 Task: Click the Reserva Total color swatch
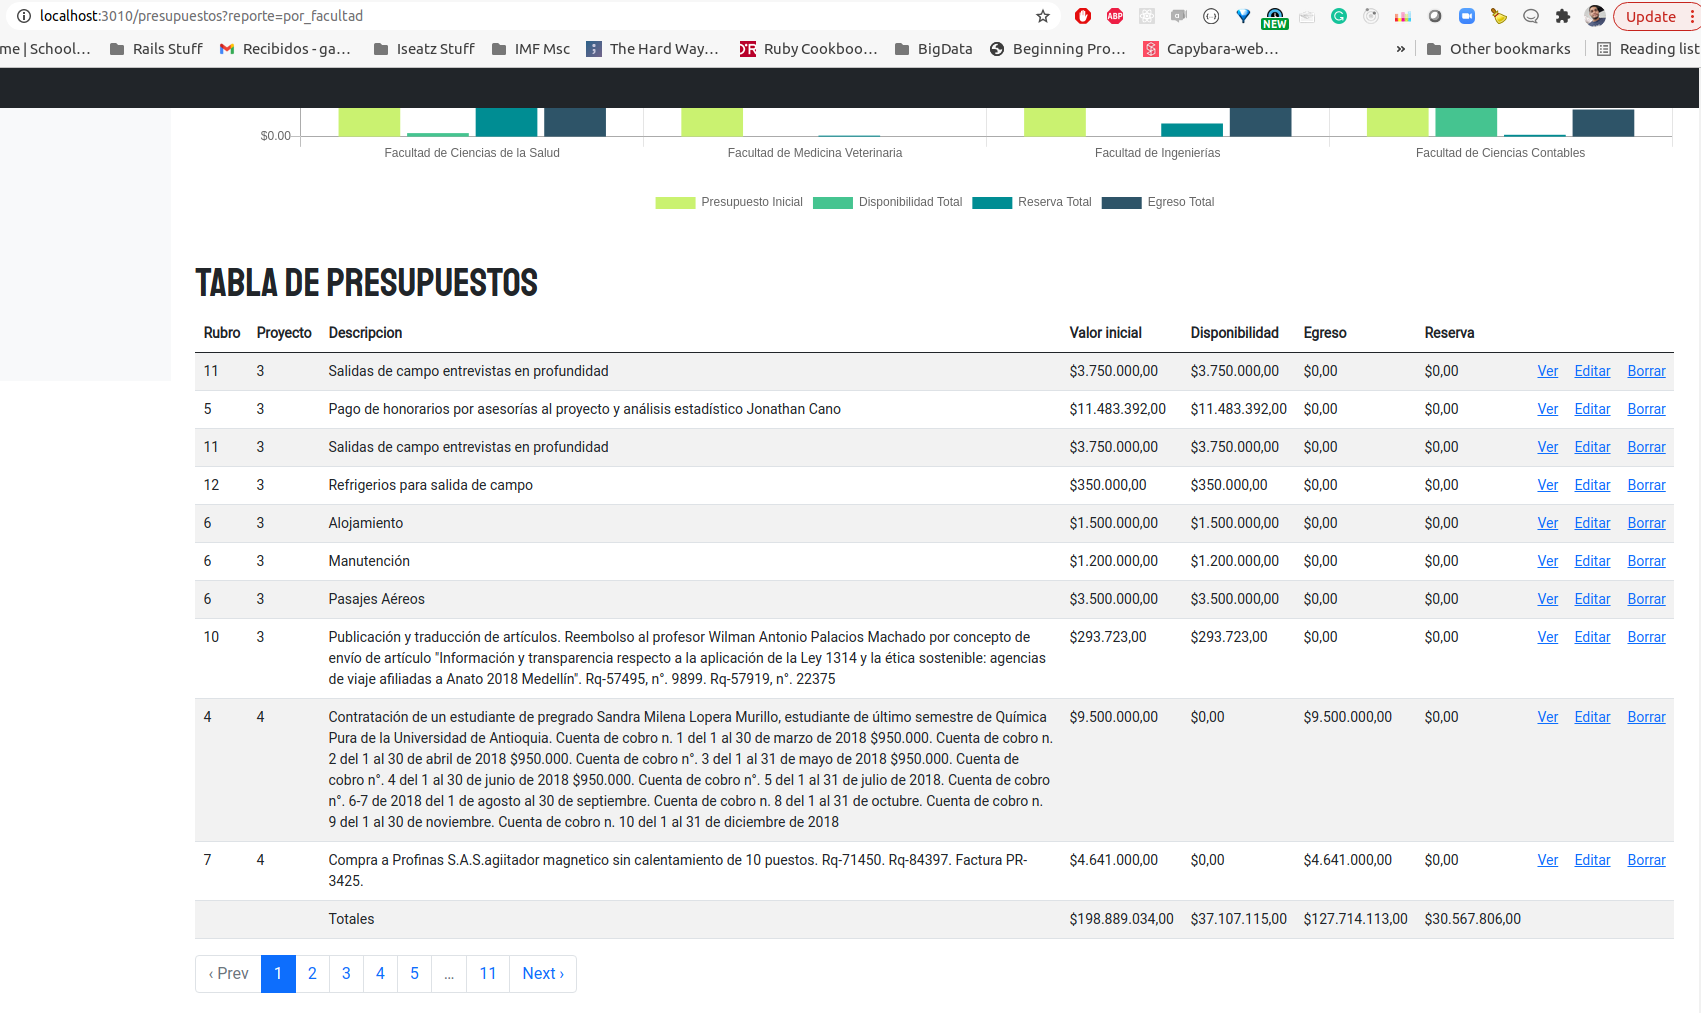tap(991, 202)
